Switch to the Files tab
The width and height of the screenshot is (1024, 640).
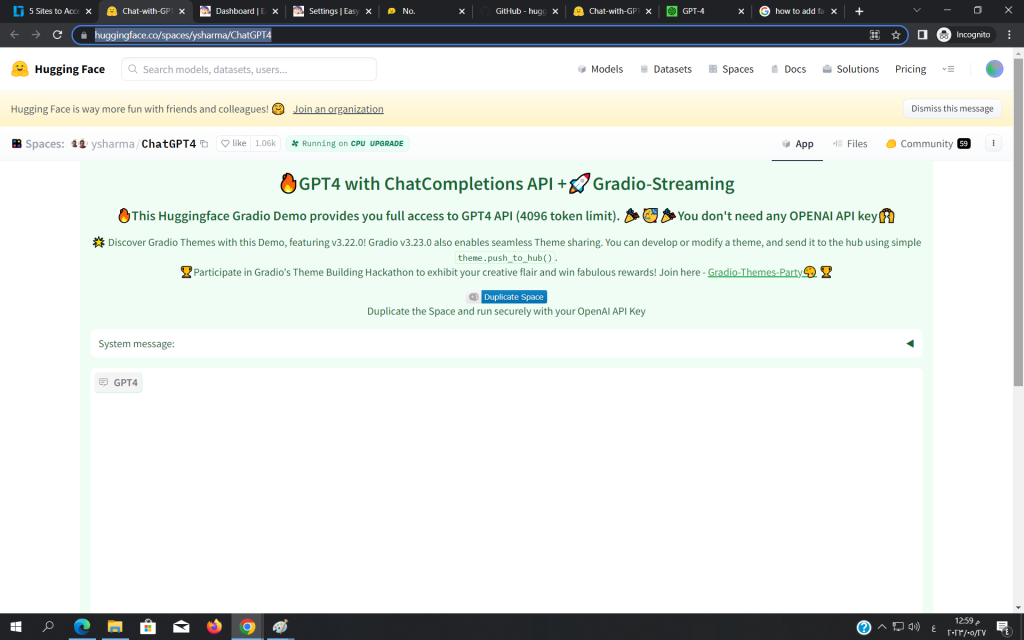[850, 144]
